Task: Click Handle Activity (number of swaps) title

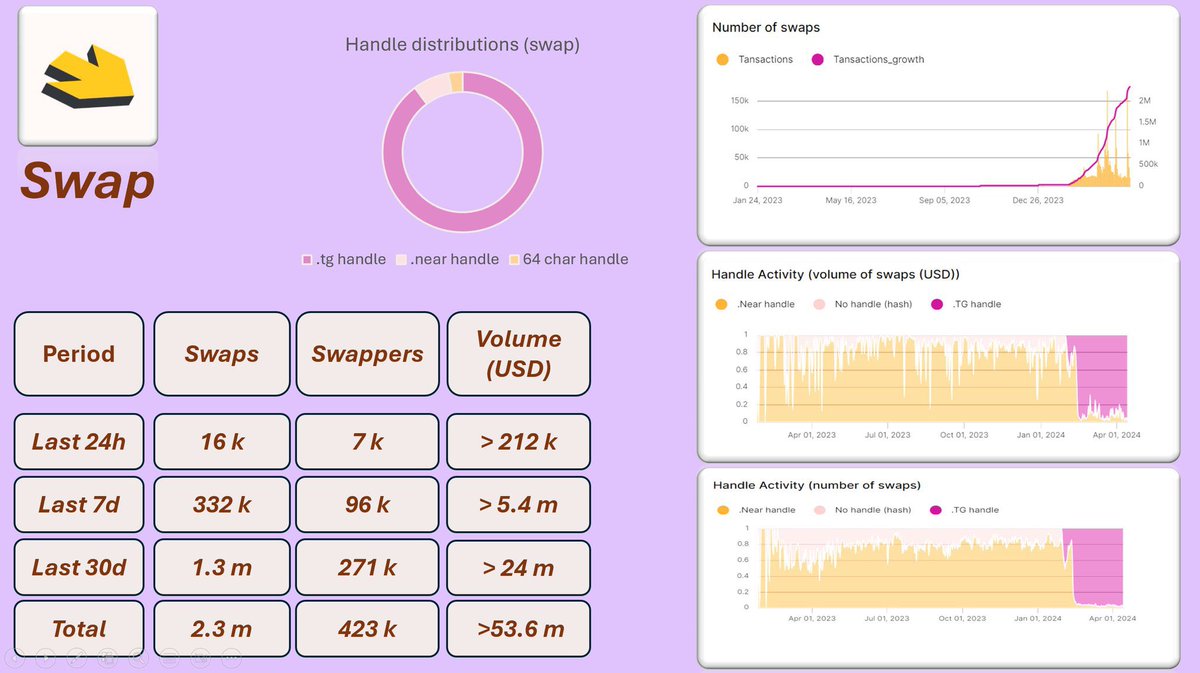Action: point(817,485)
